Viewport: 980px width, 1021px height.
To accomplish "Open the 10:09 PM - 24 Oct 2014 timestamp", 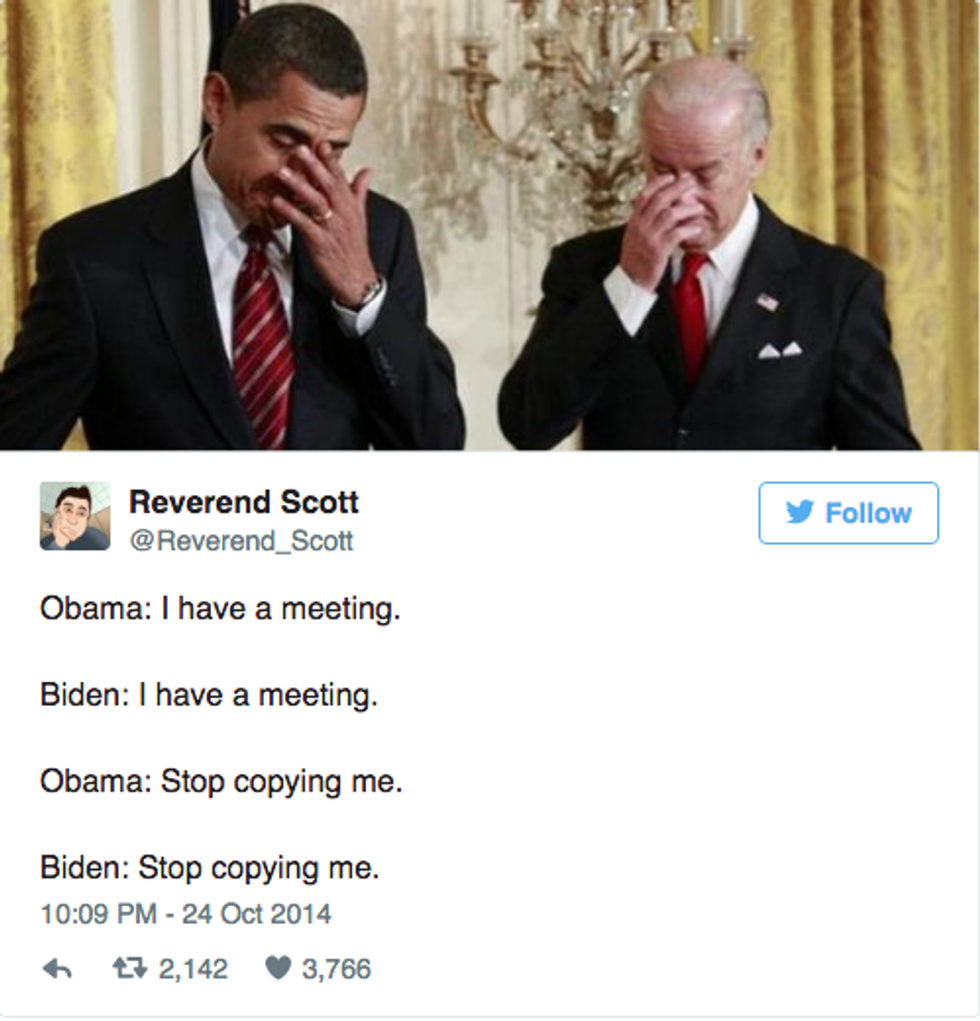I will (186, 914).
